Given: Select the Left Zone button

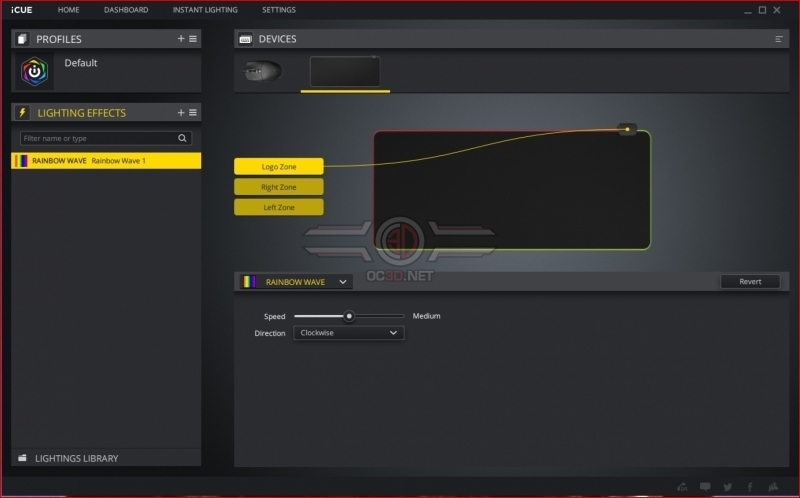Looking at the screenshot, I should tap(279, 207).
